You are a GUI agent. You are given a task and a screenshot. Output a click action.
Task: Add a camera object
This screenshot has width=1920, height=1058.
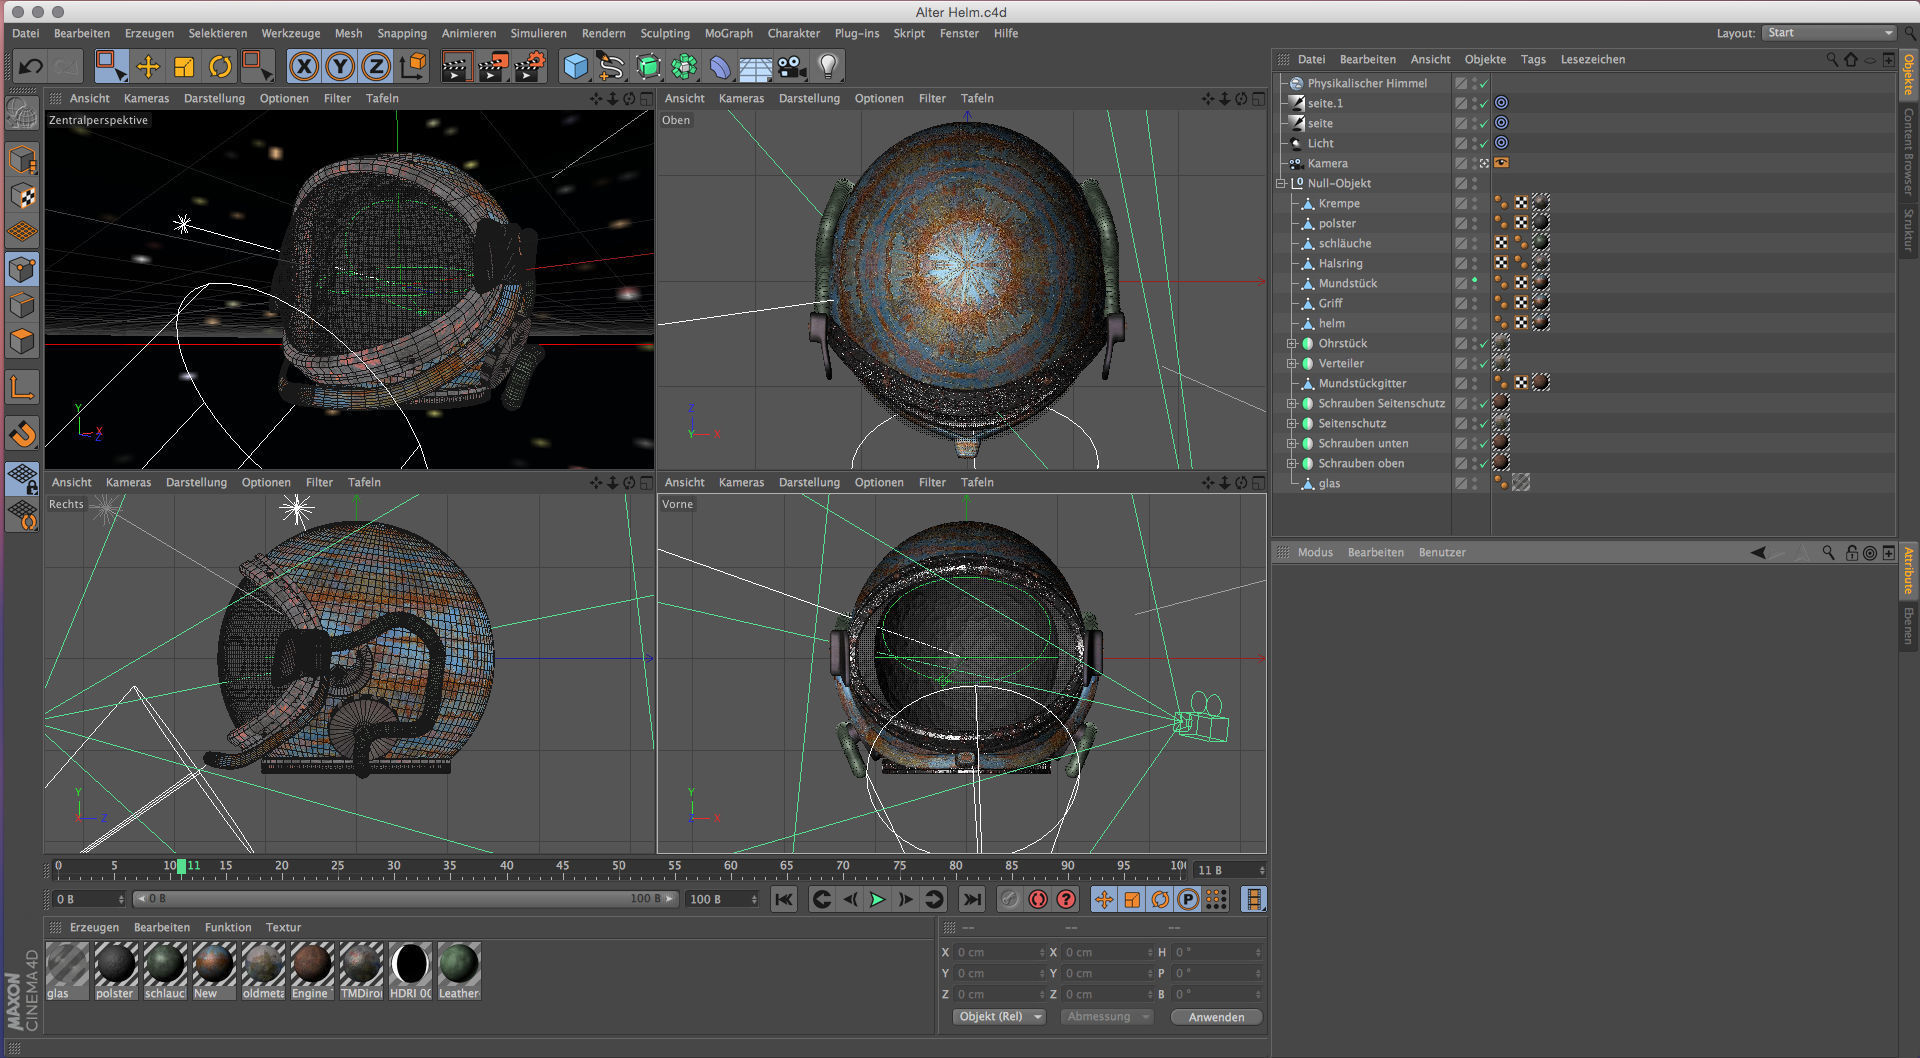click(x=792, y=67)
